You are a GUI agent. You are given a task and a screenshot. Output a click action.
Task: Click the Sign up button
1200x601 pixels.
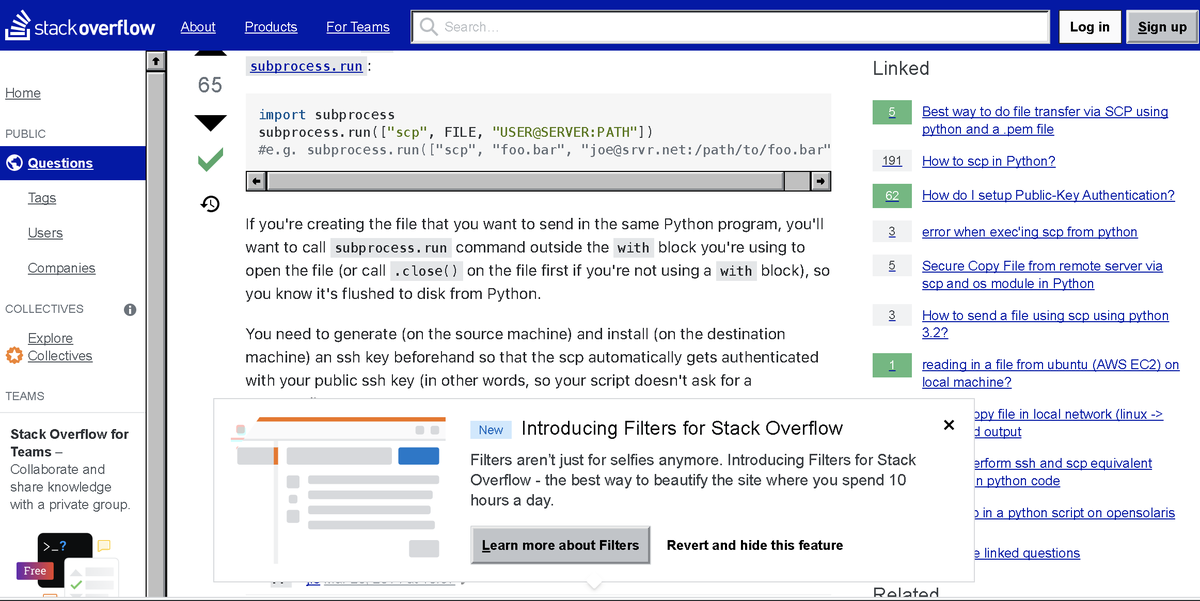pyautogui.click(x=1162, y=27)
